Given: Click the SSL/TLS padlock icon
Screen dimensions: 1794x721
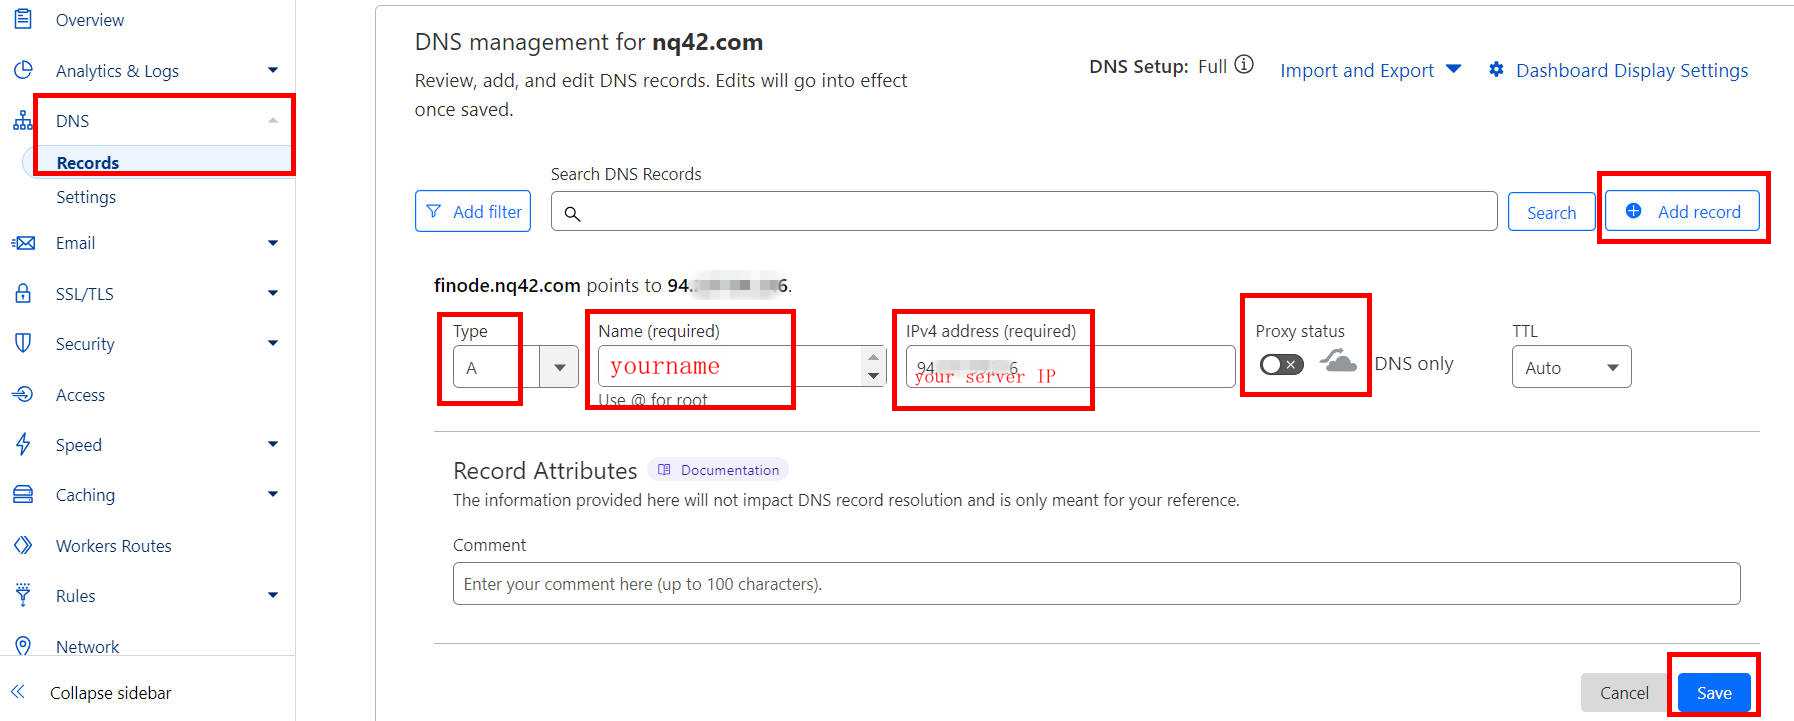Looking at the screenshot, I should click(23, 293).
